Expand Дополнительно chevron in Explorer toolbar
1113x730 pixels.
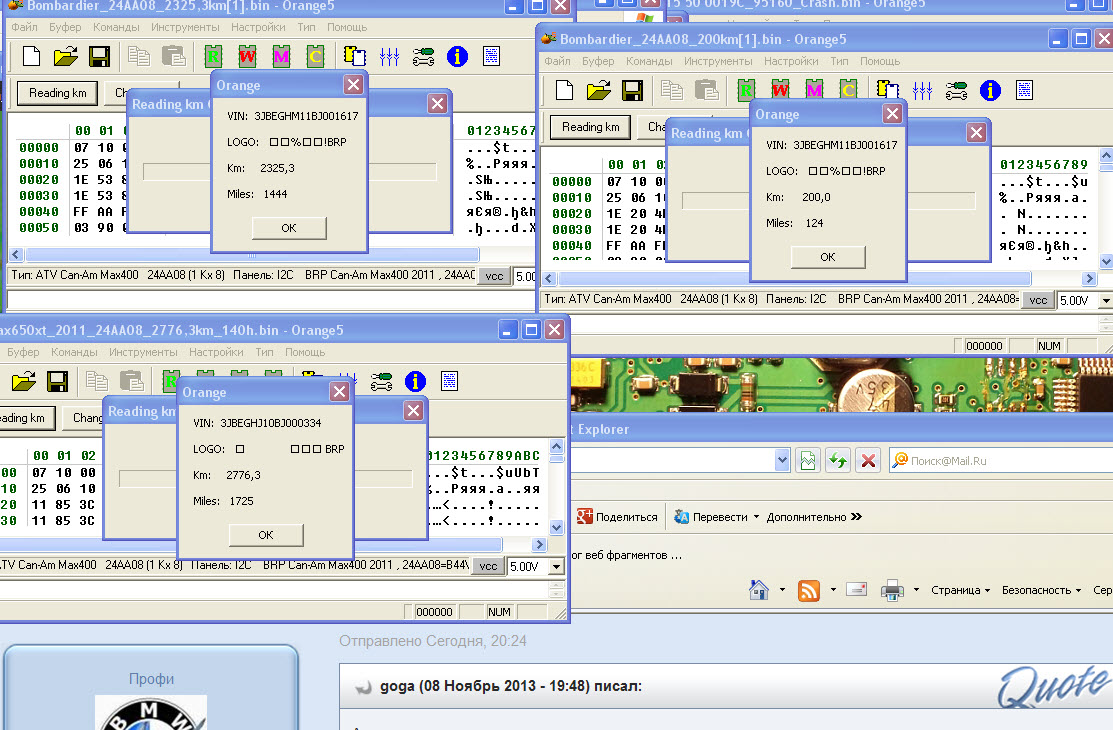pyautogui.click(x=856, y=517)
